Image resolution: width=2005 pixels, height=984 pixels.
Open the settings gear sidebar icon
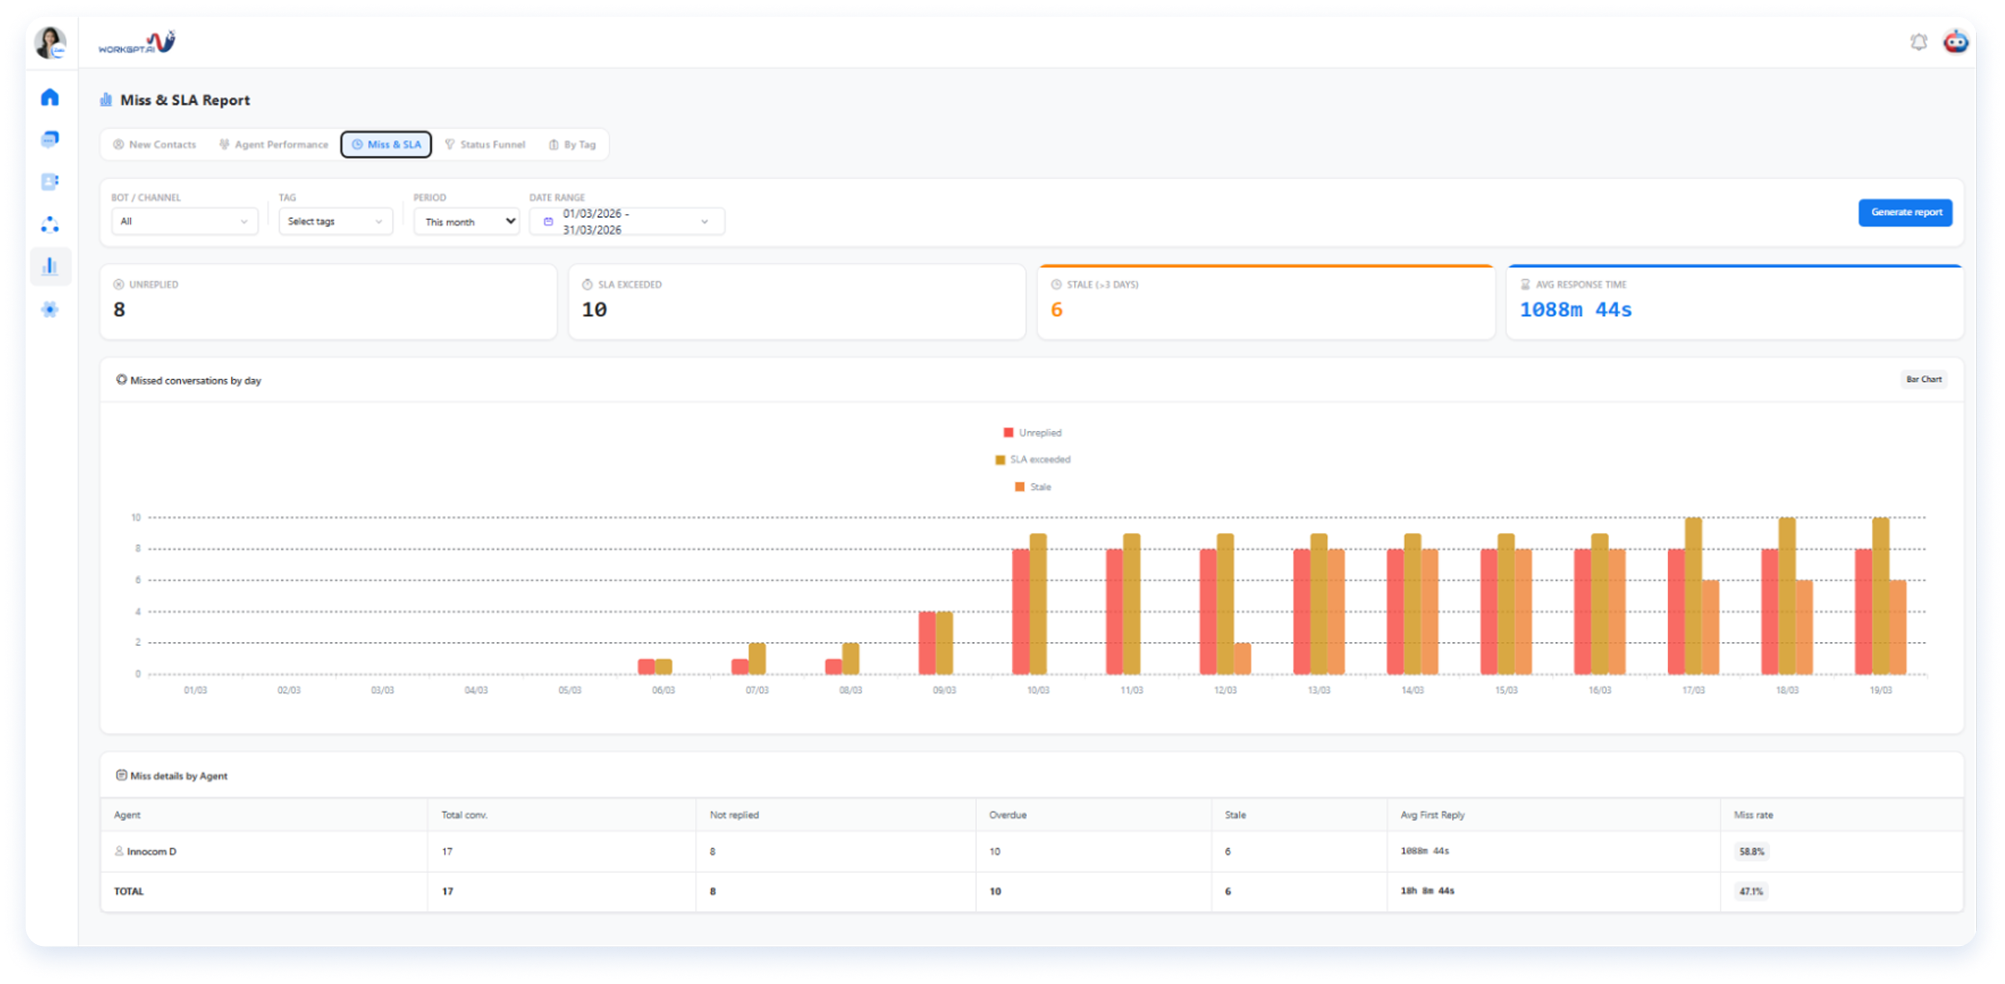point(50,309)
